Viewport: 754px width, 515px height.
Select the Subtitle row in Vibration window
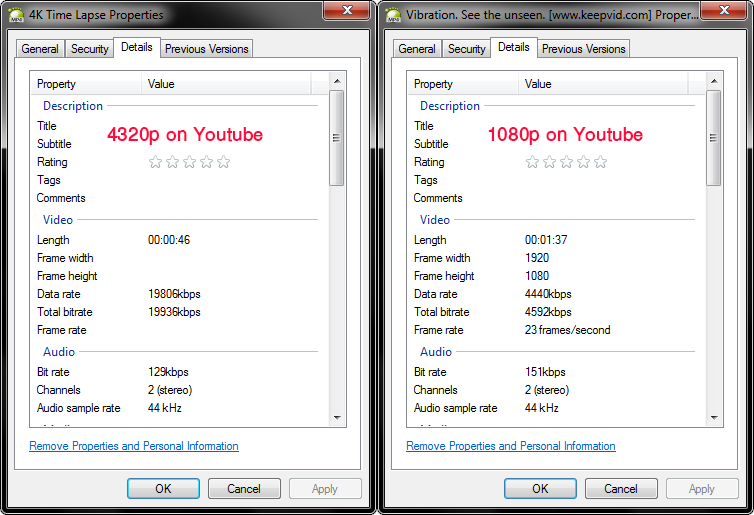click(x=556, y=144)
